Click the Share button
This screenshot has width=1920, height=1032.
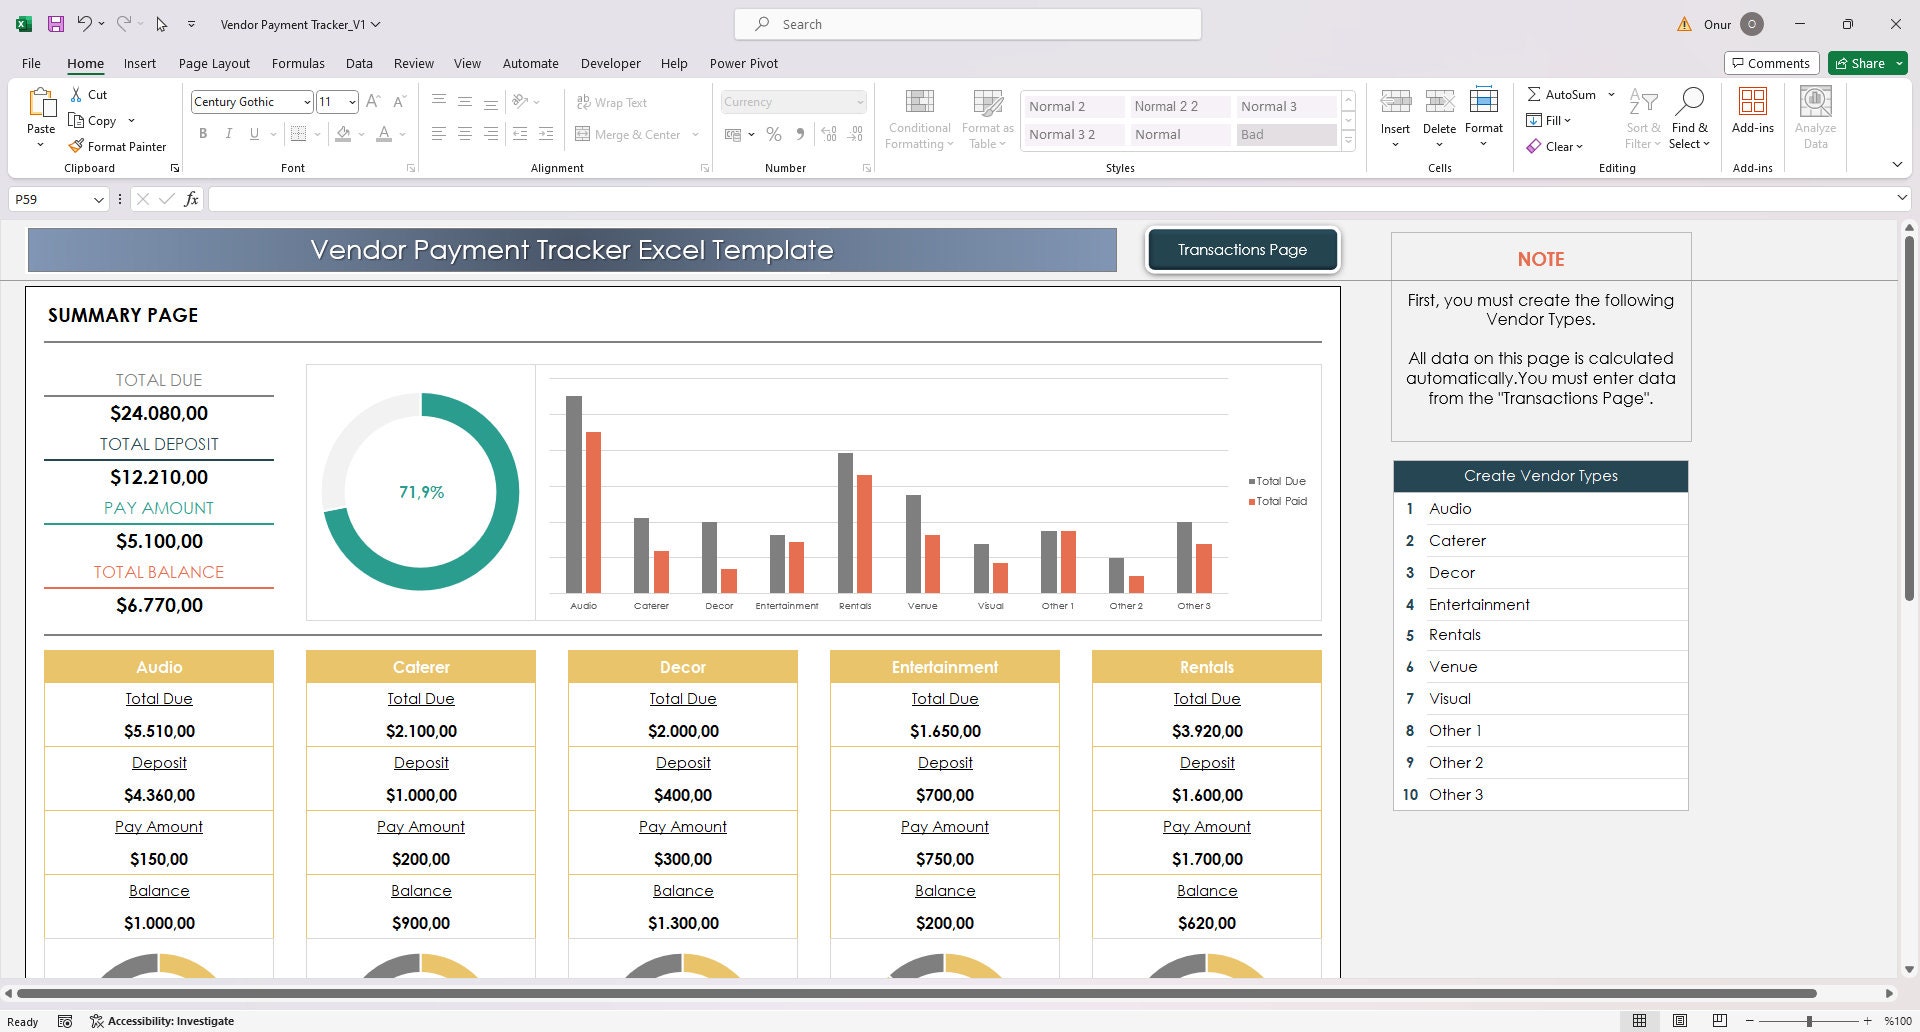pos(1860,63)
